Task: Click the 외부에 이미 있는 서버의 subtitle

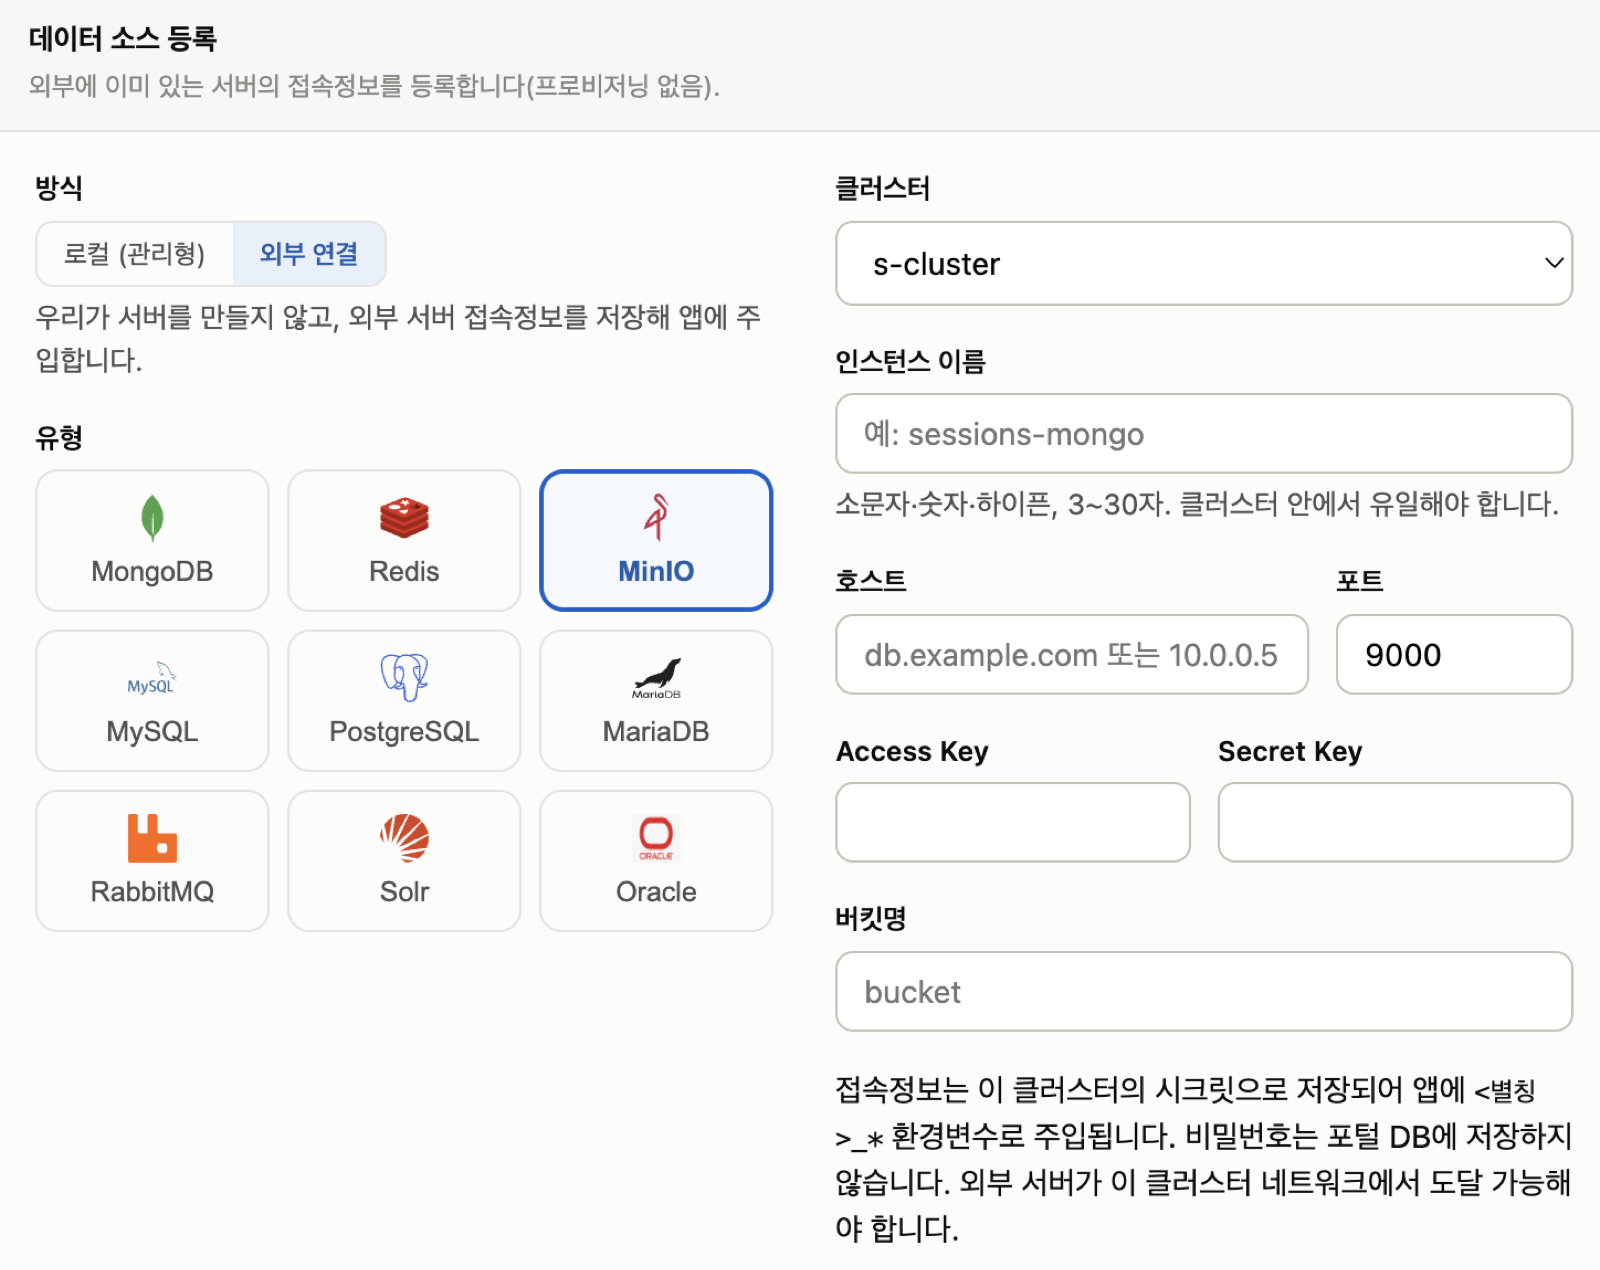Action: coord(374,86)
